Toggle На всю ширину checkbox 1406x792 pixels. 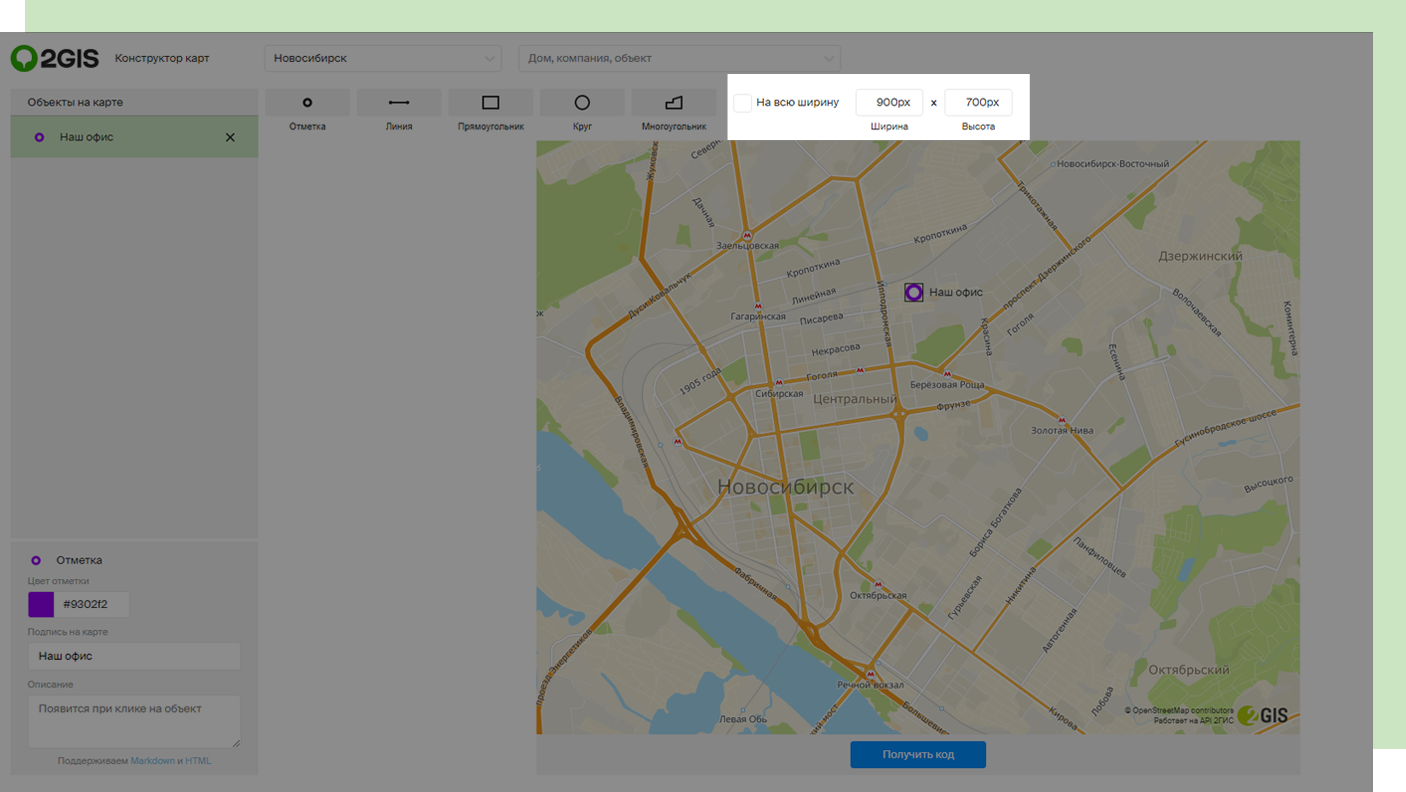pyautogui.click(x=742, y=102)
